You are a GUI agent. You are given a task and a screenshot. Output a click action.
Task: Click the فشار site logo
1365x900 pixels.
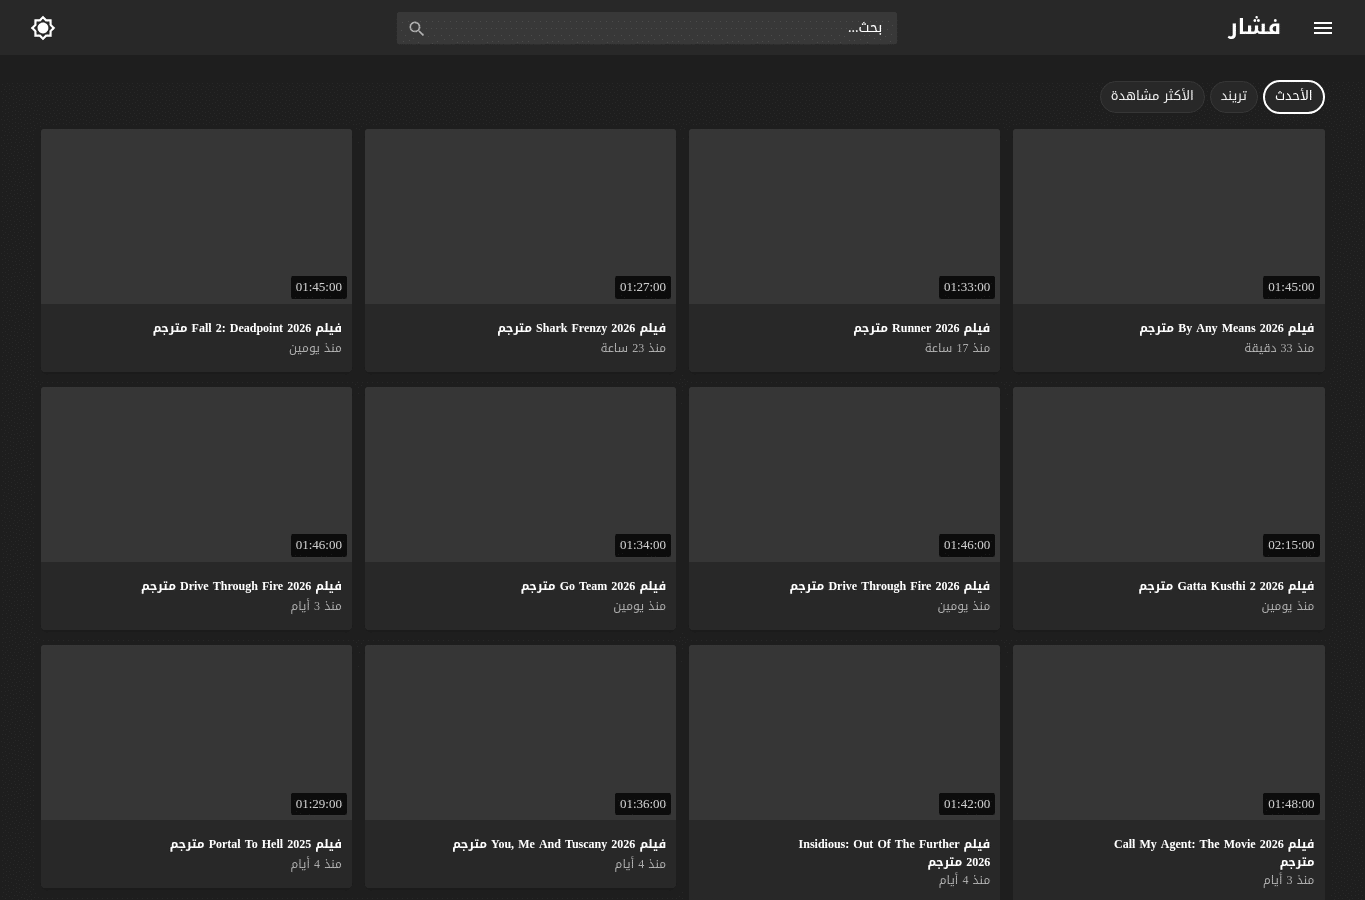pos(1254,27)
